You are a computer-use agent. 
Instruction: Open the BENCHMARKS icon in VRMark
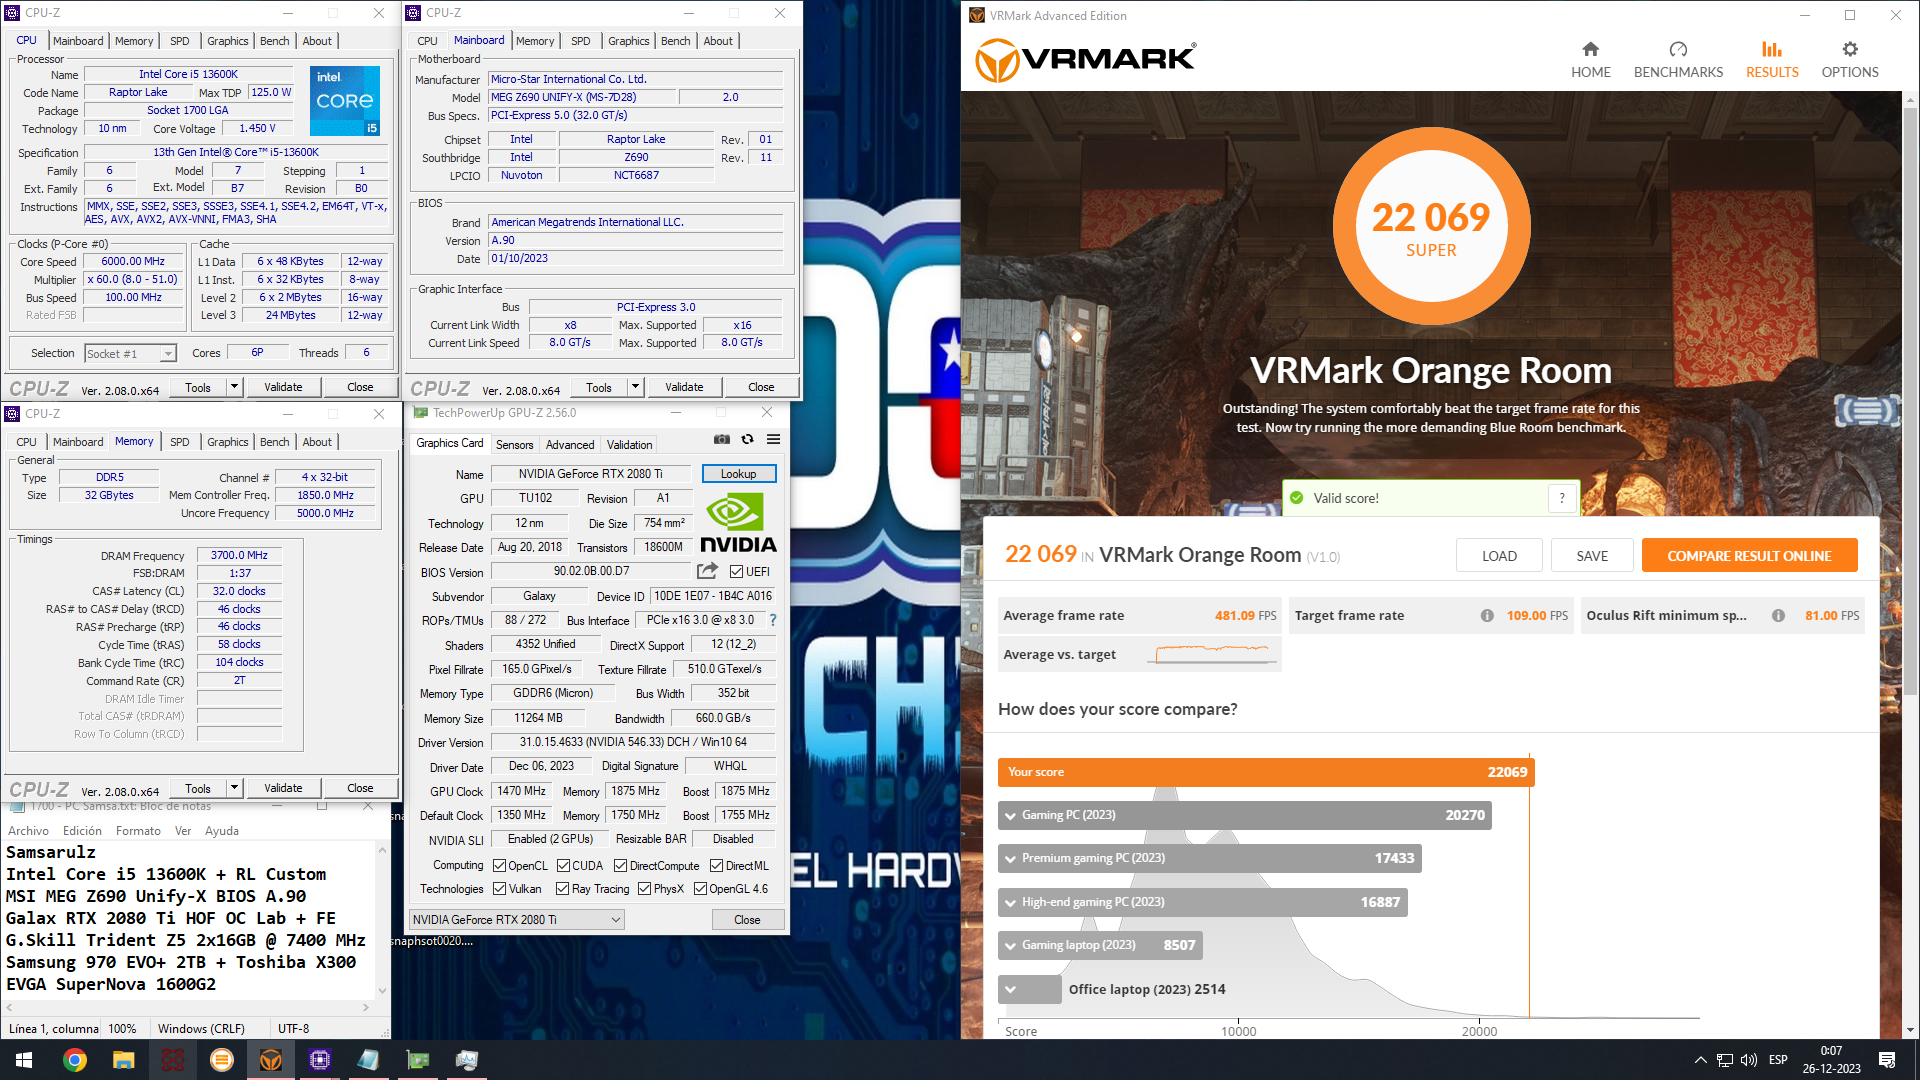[1678, 49]
